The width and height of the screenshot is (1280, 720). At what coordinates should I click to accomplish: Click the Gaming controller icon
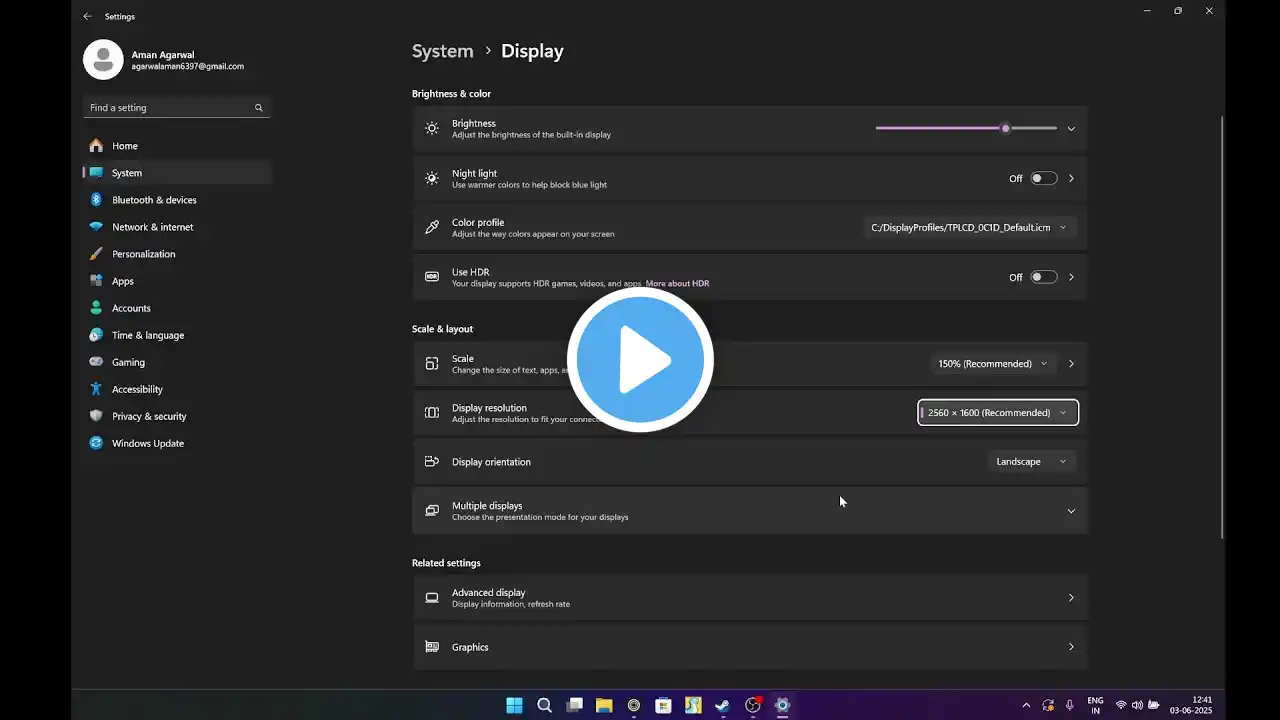[96, 362]
